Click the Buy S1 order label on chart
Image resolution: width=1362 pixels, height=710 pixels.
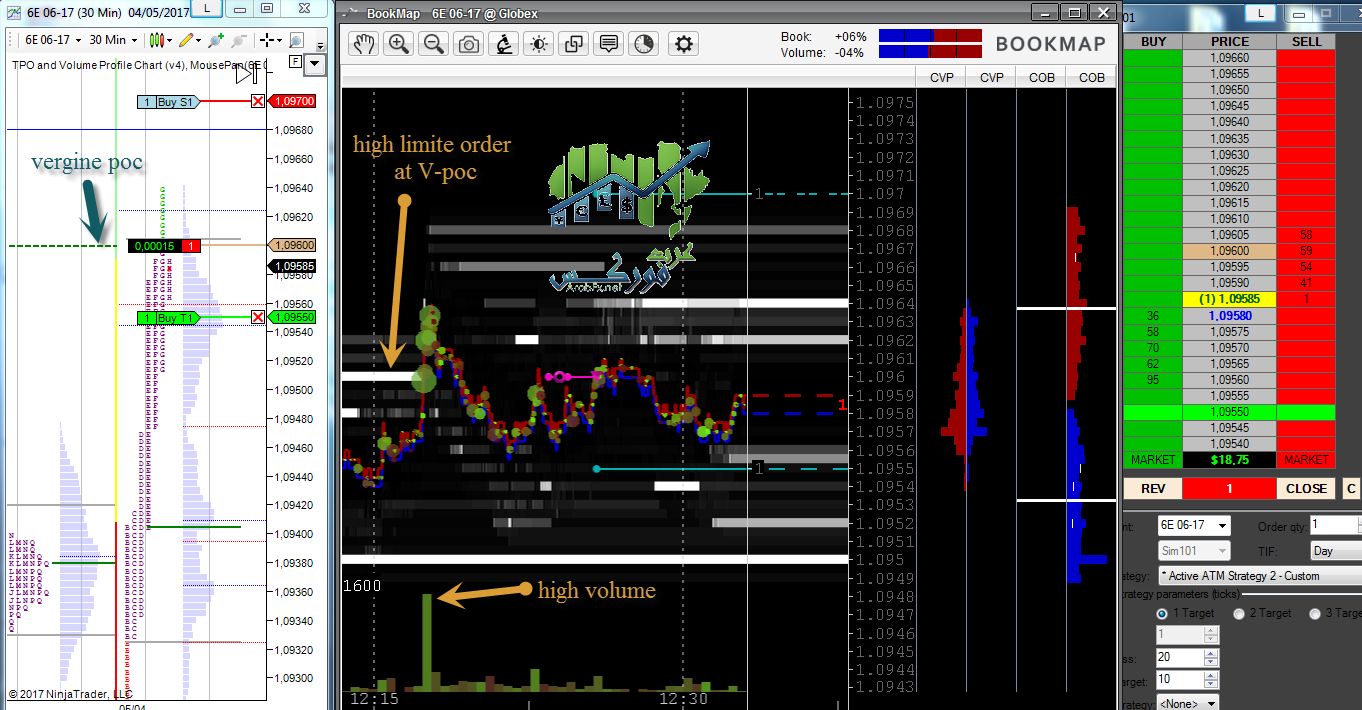[169, 102]
